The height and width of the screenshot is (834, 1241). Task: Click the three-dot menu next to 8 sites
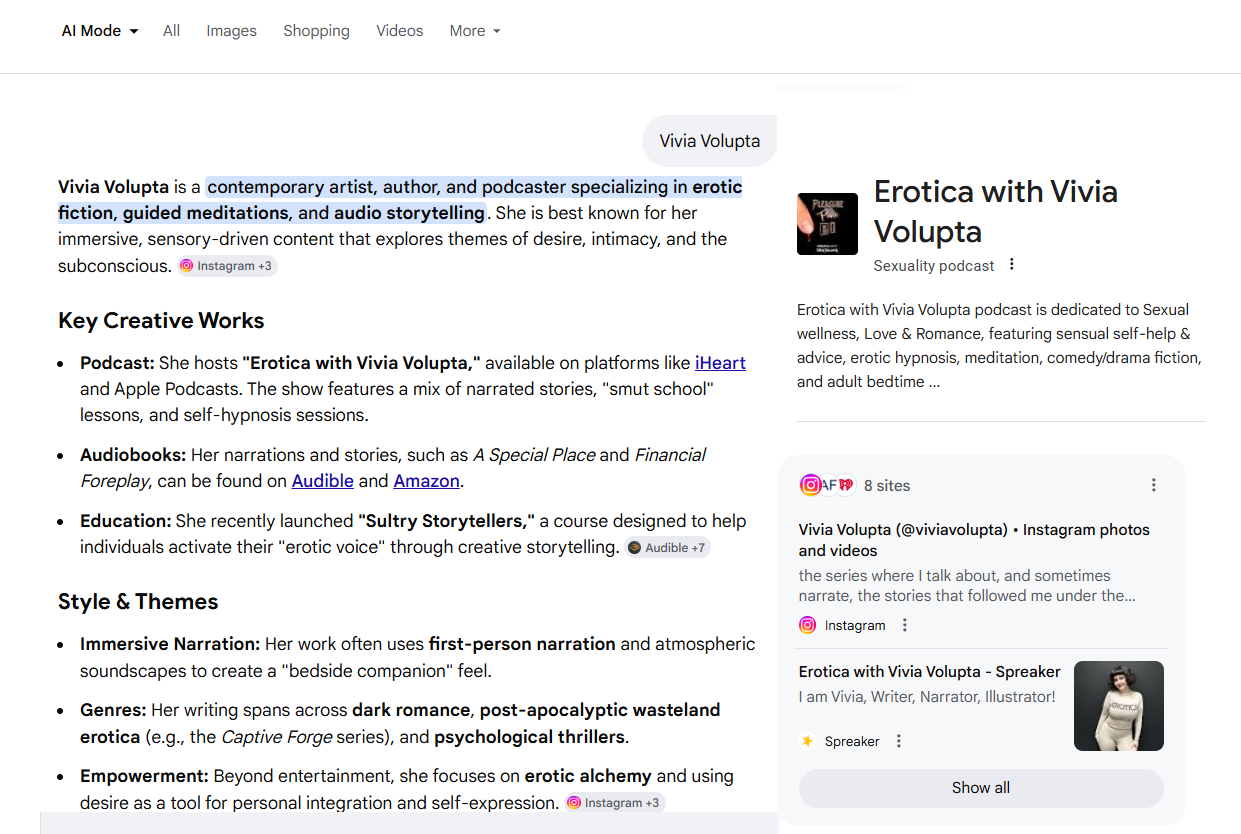[x=1153, y=485]
